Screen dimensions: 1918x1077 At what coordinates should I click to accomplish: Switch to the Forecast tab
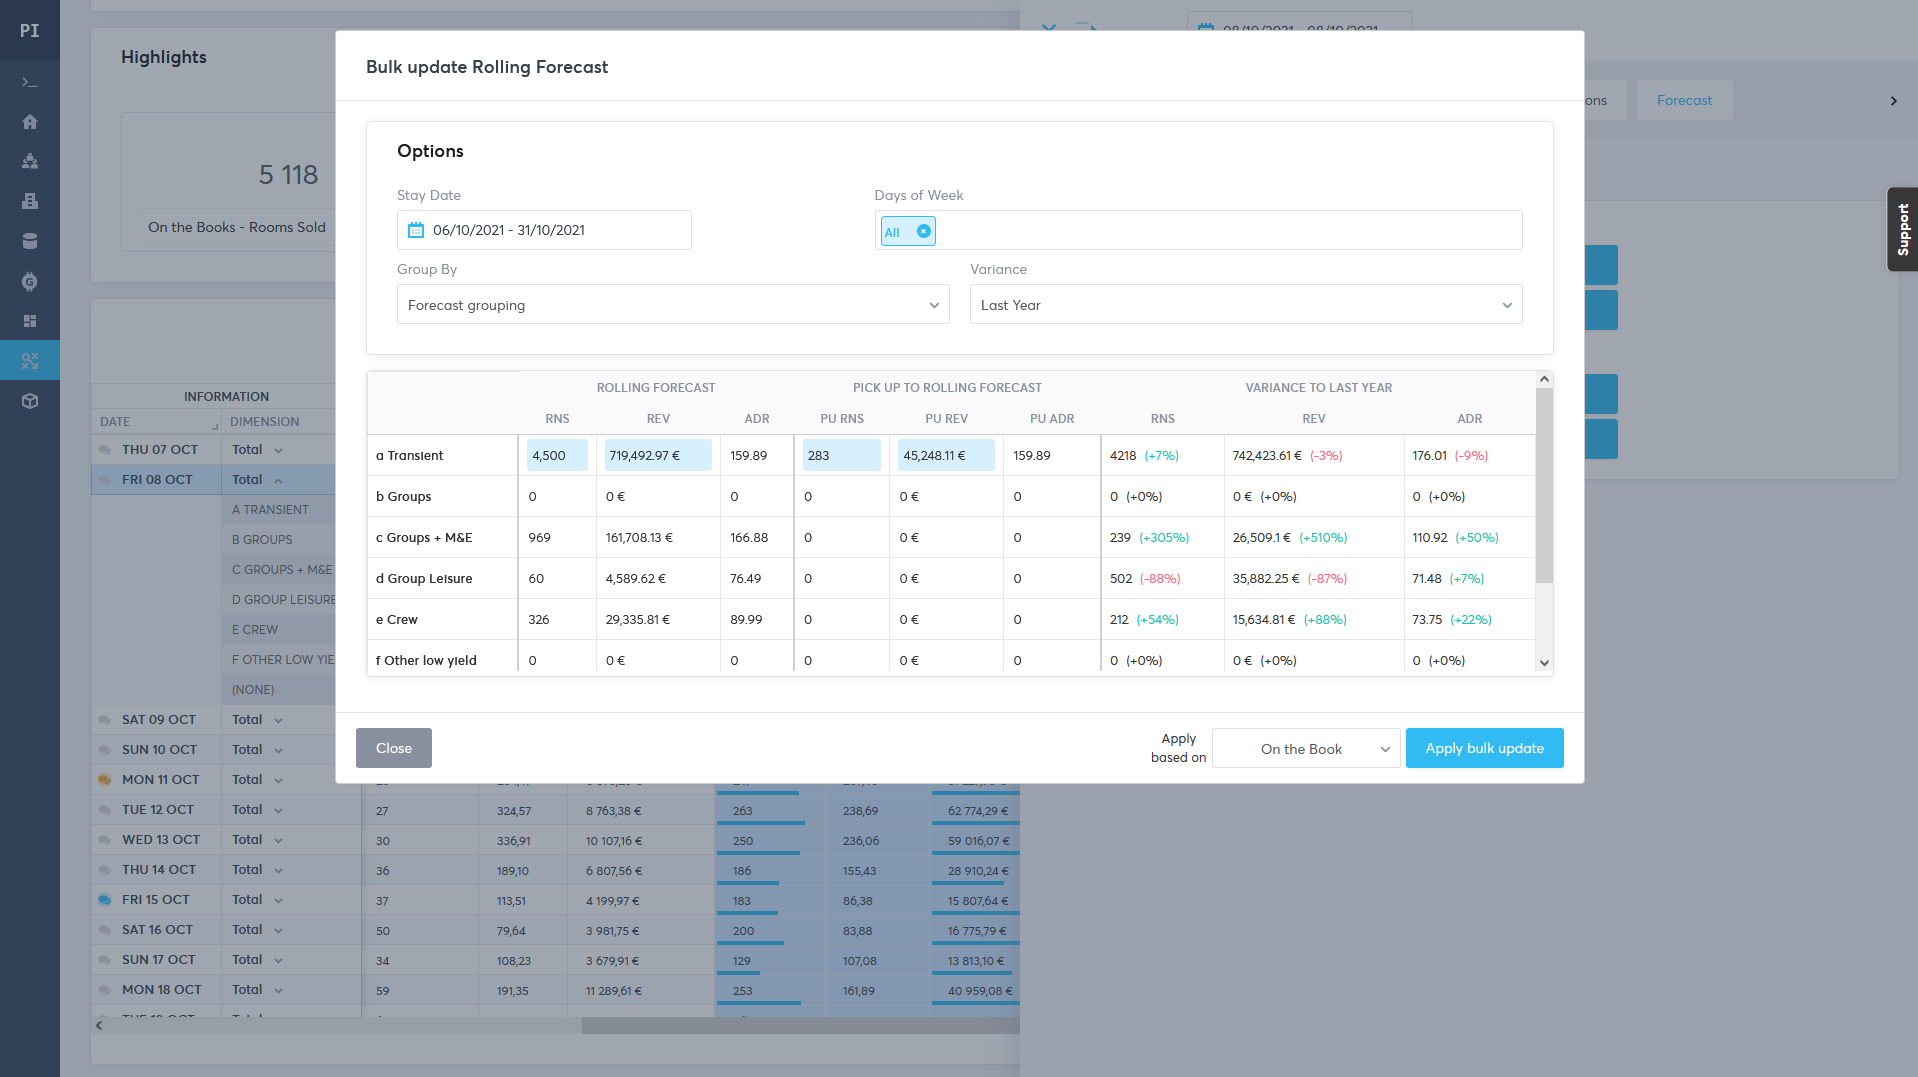(x=1684, y=100)
